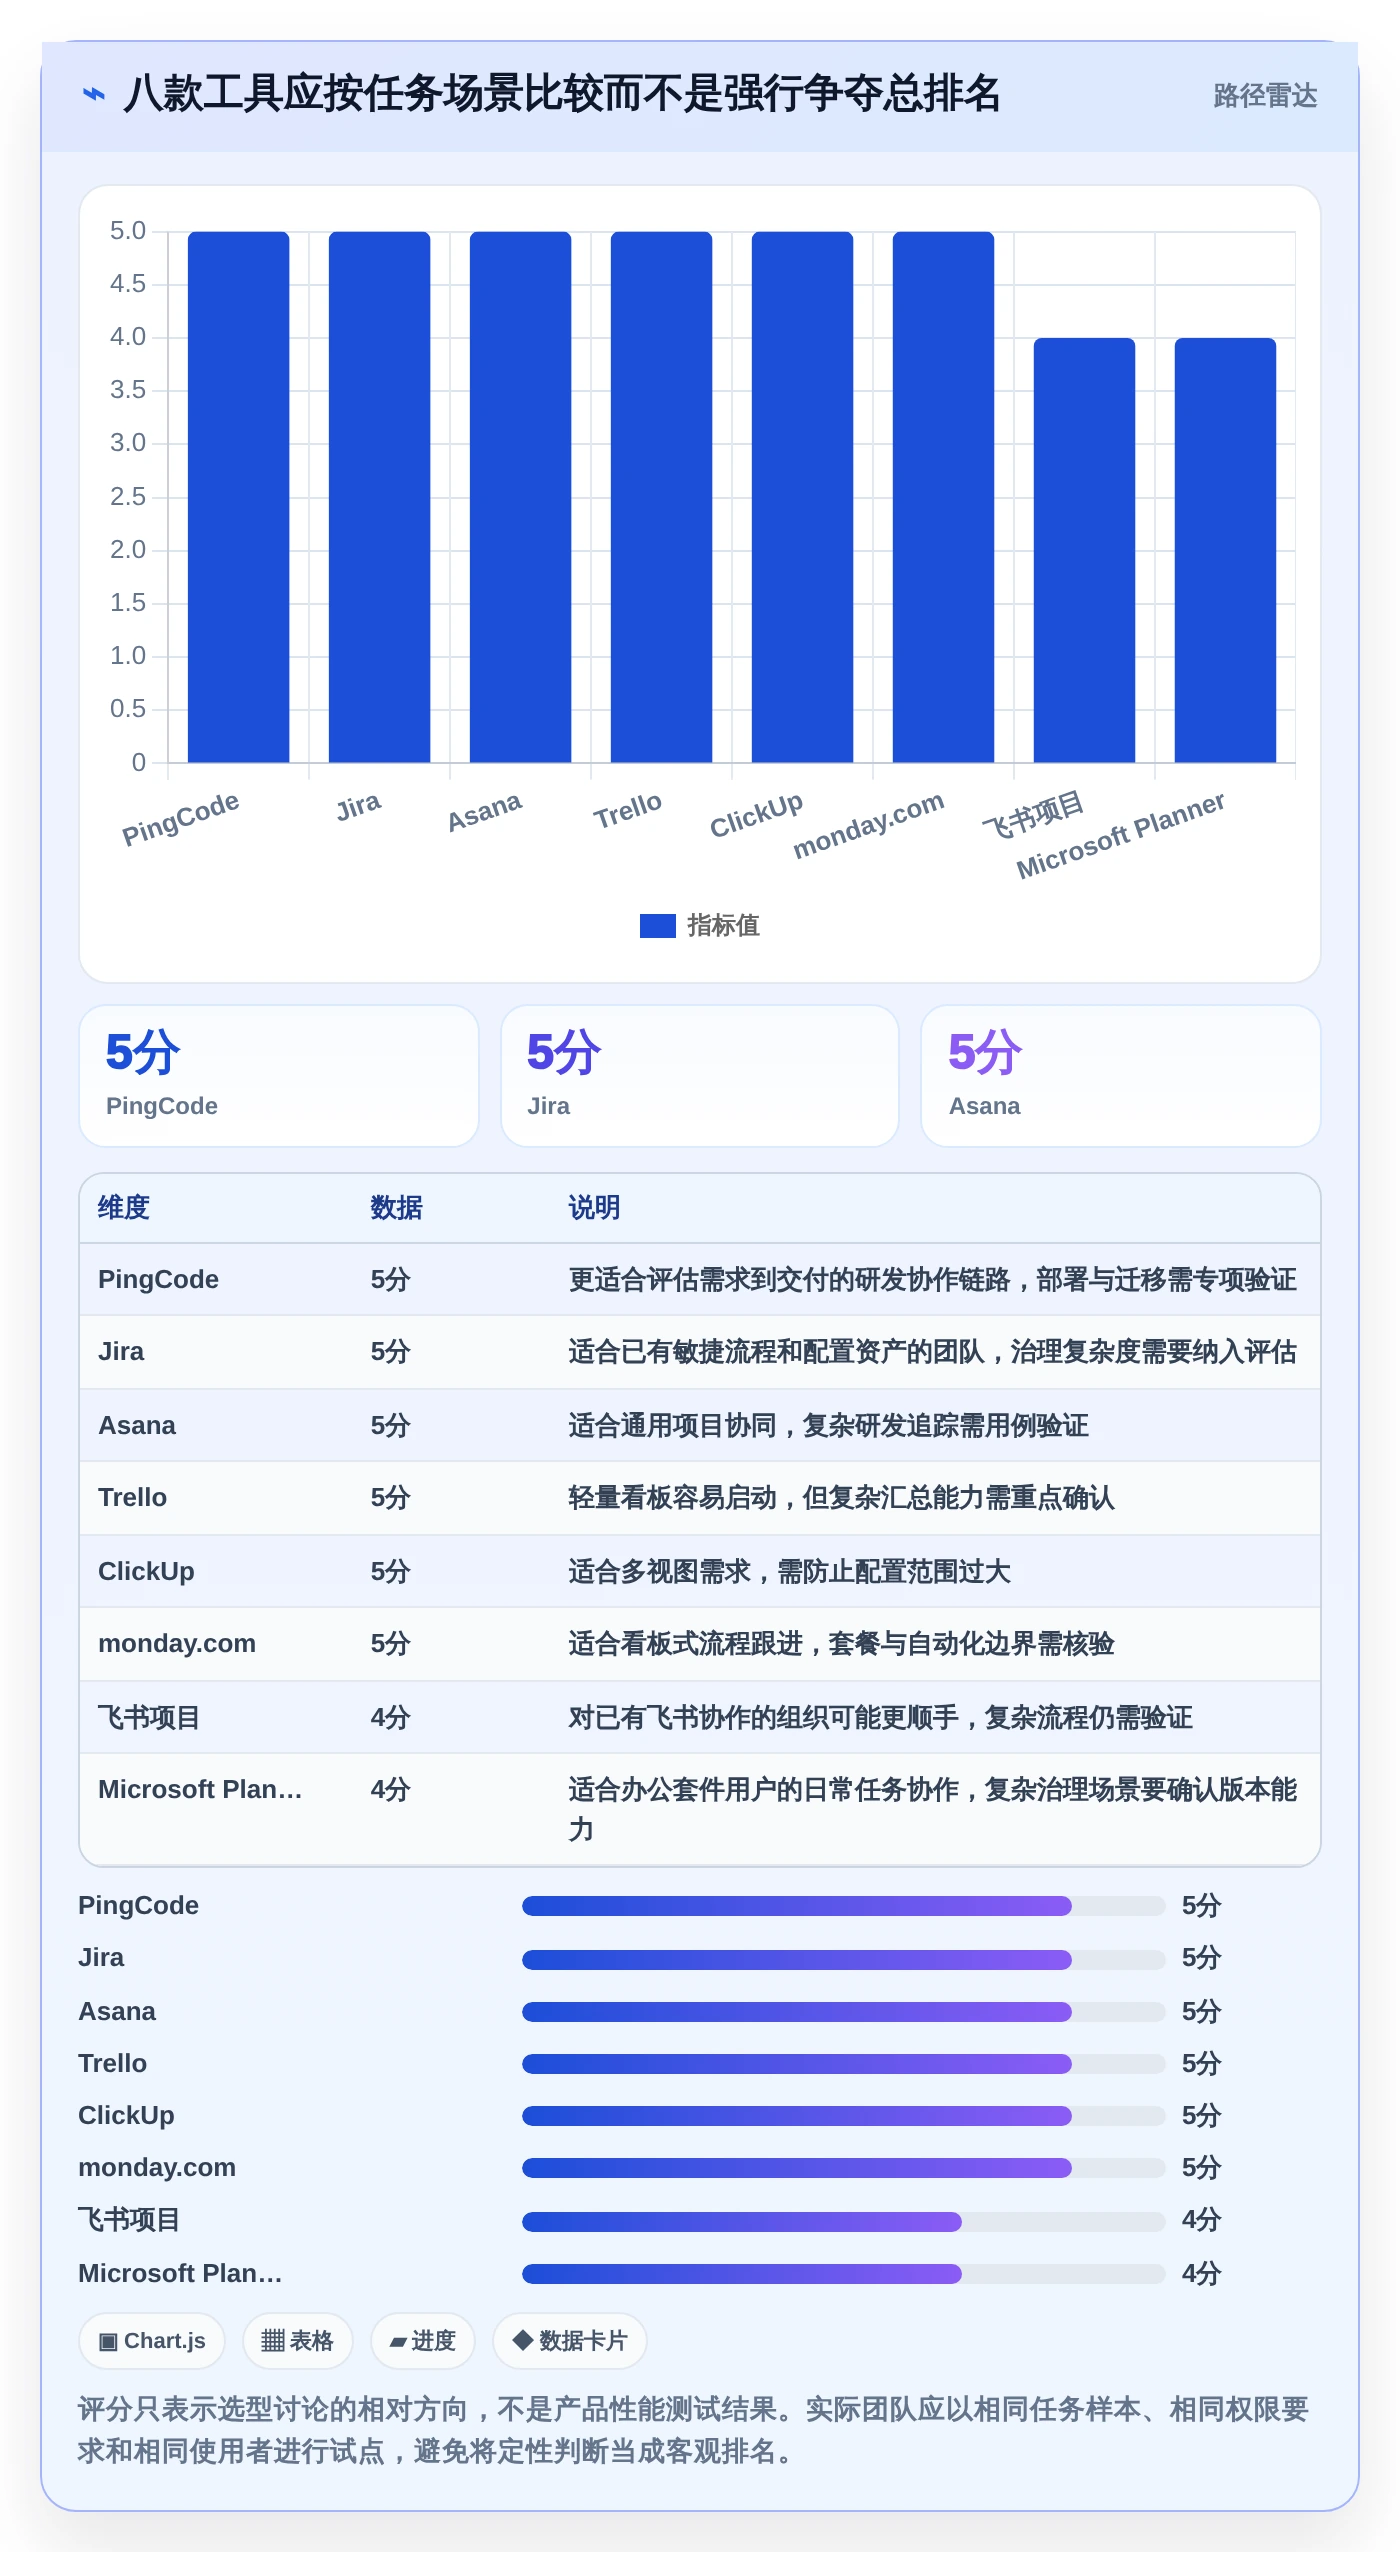Click the Asana progress bar
Image resolution: width=1400 pixels, height=2552 pixels.
[843, 2012]
